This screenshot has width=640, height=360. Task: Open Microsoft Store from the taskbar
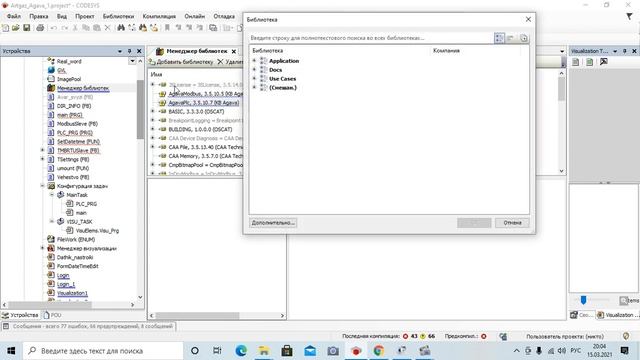(x=287, y=351)
